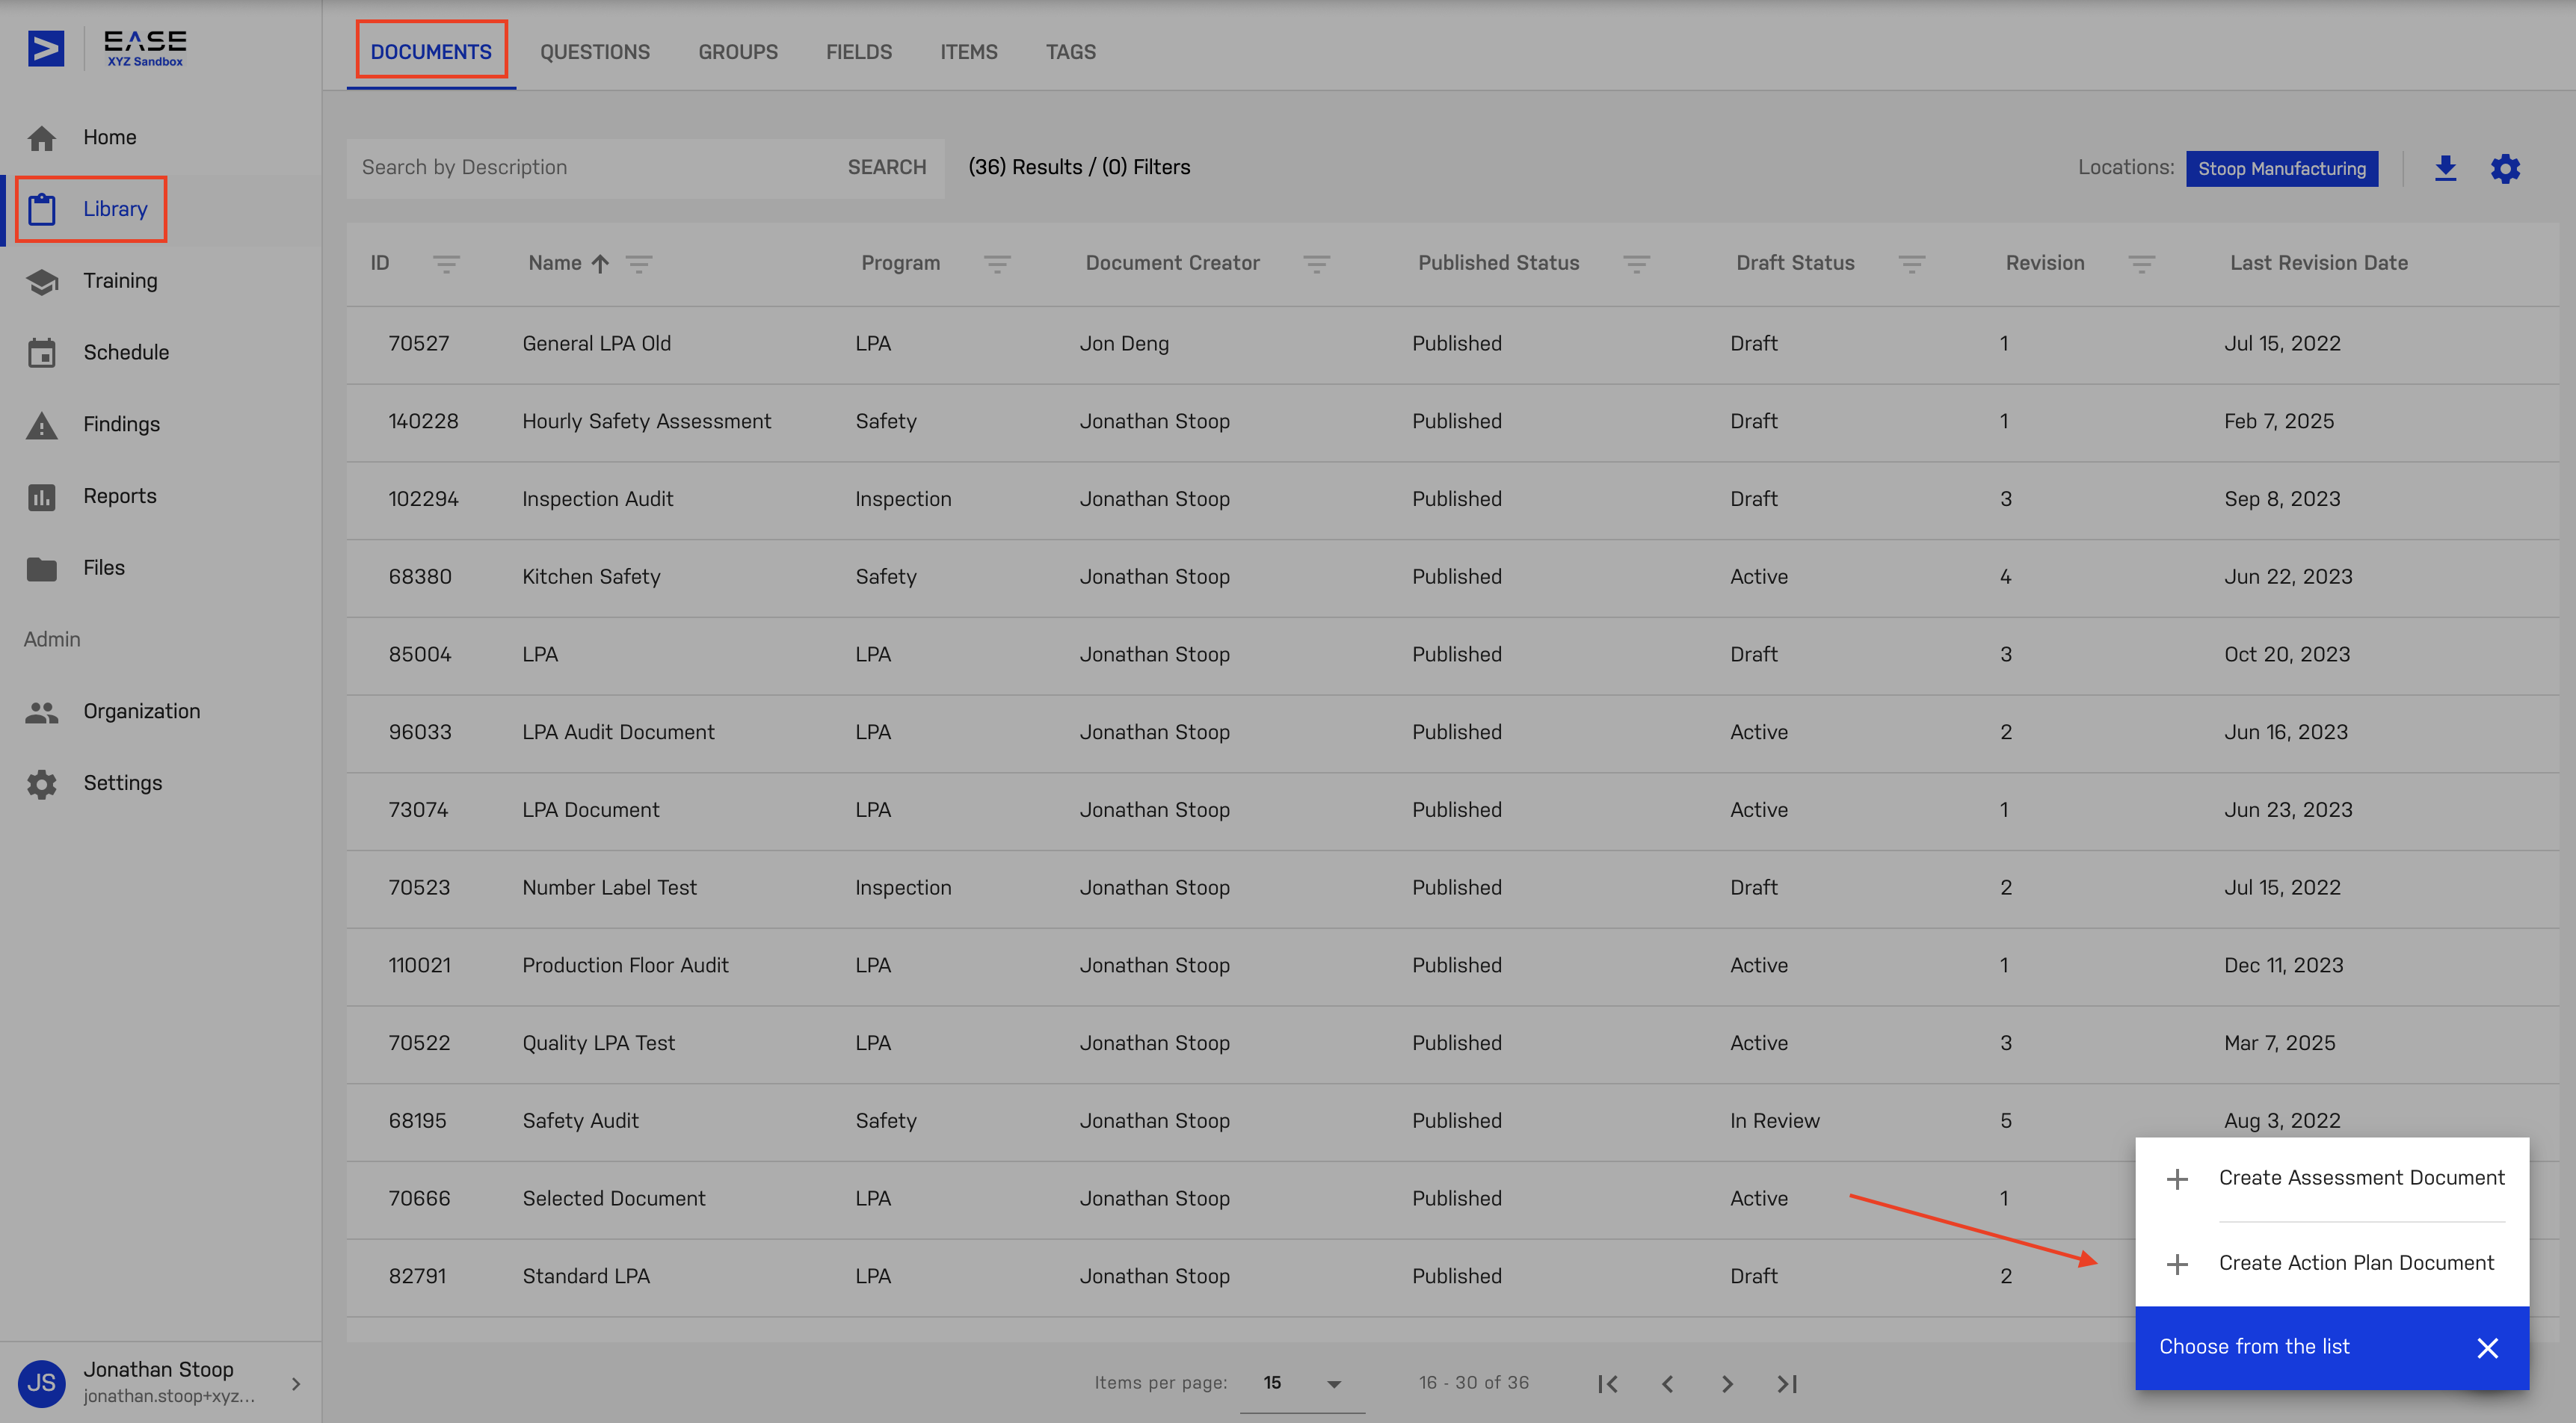The width and height of the screenshot is (2576, 1423).
Task: Open the Settings gear in sidebar
Action: tap(42, 783)
